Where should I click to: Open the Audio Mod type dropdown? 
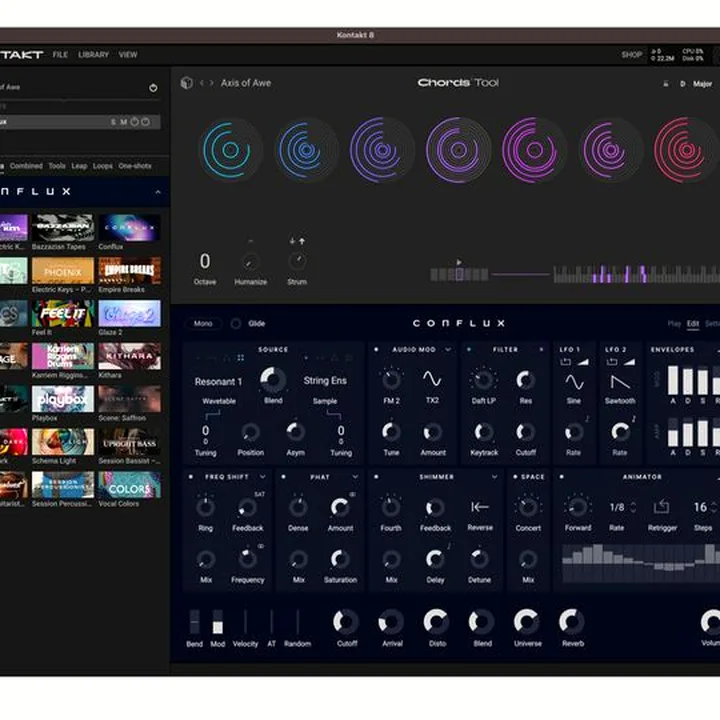[x=448, y=349]
